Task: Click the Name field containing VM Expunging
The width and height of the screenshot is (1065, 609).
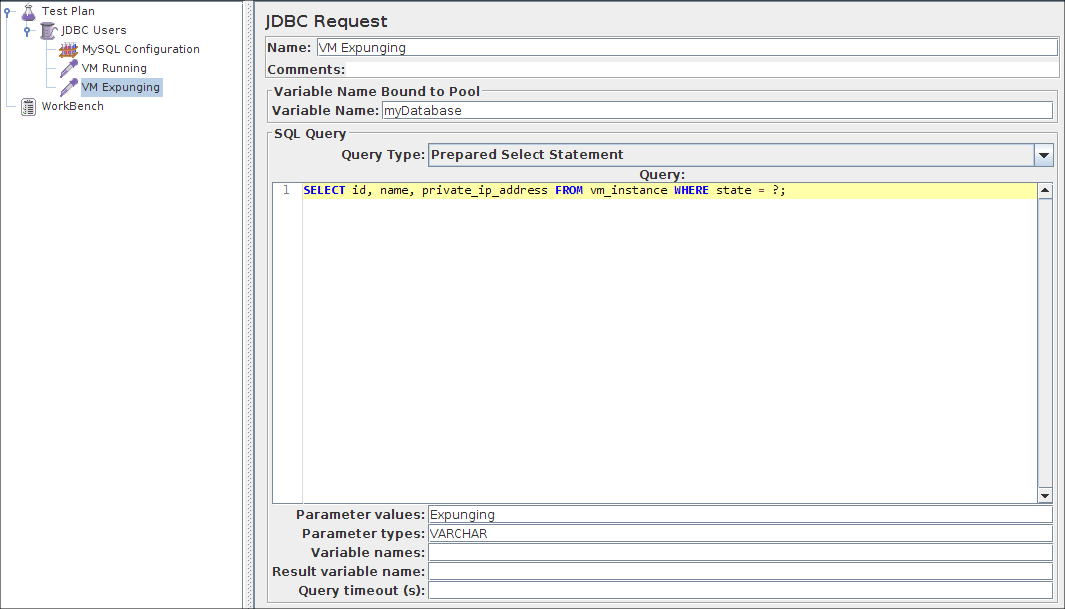Action: tap(686, 47)
